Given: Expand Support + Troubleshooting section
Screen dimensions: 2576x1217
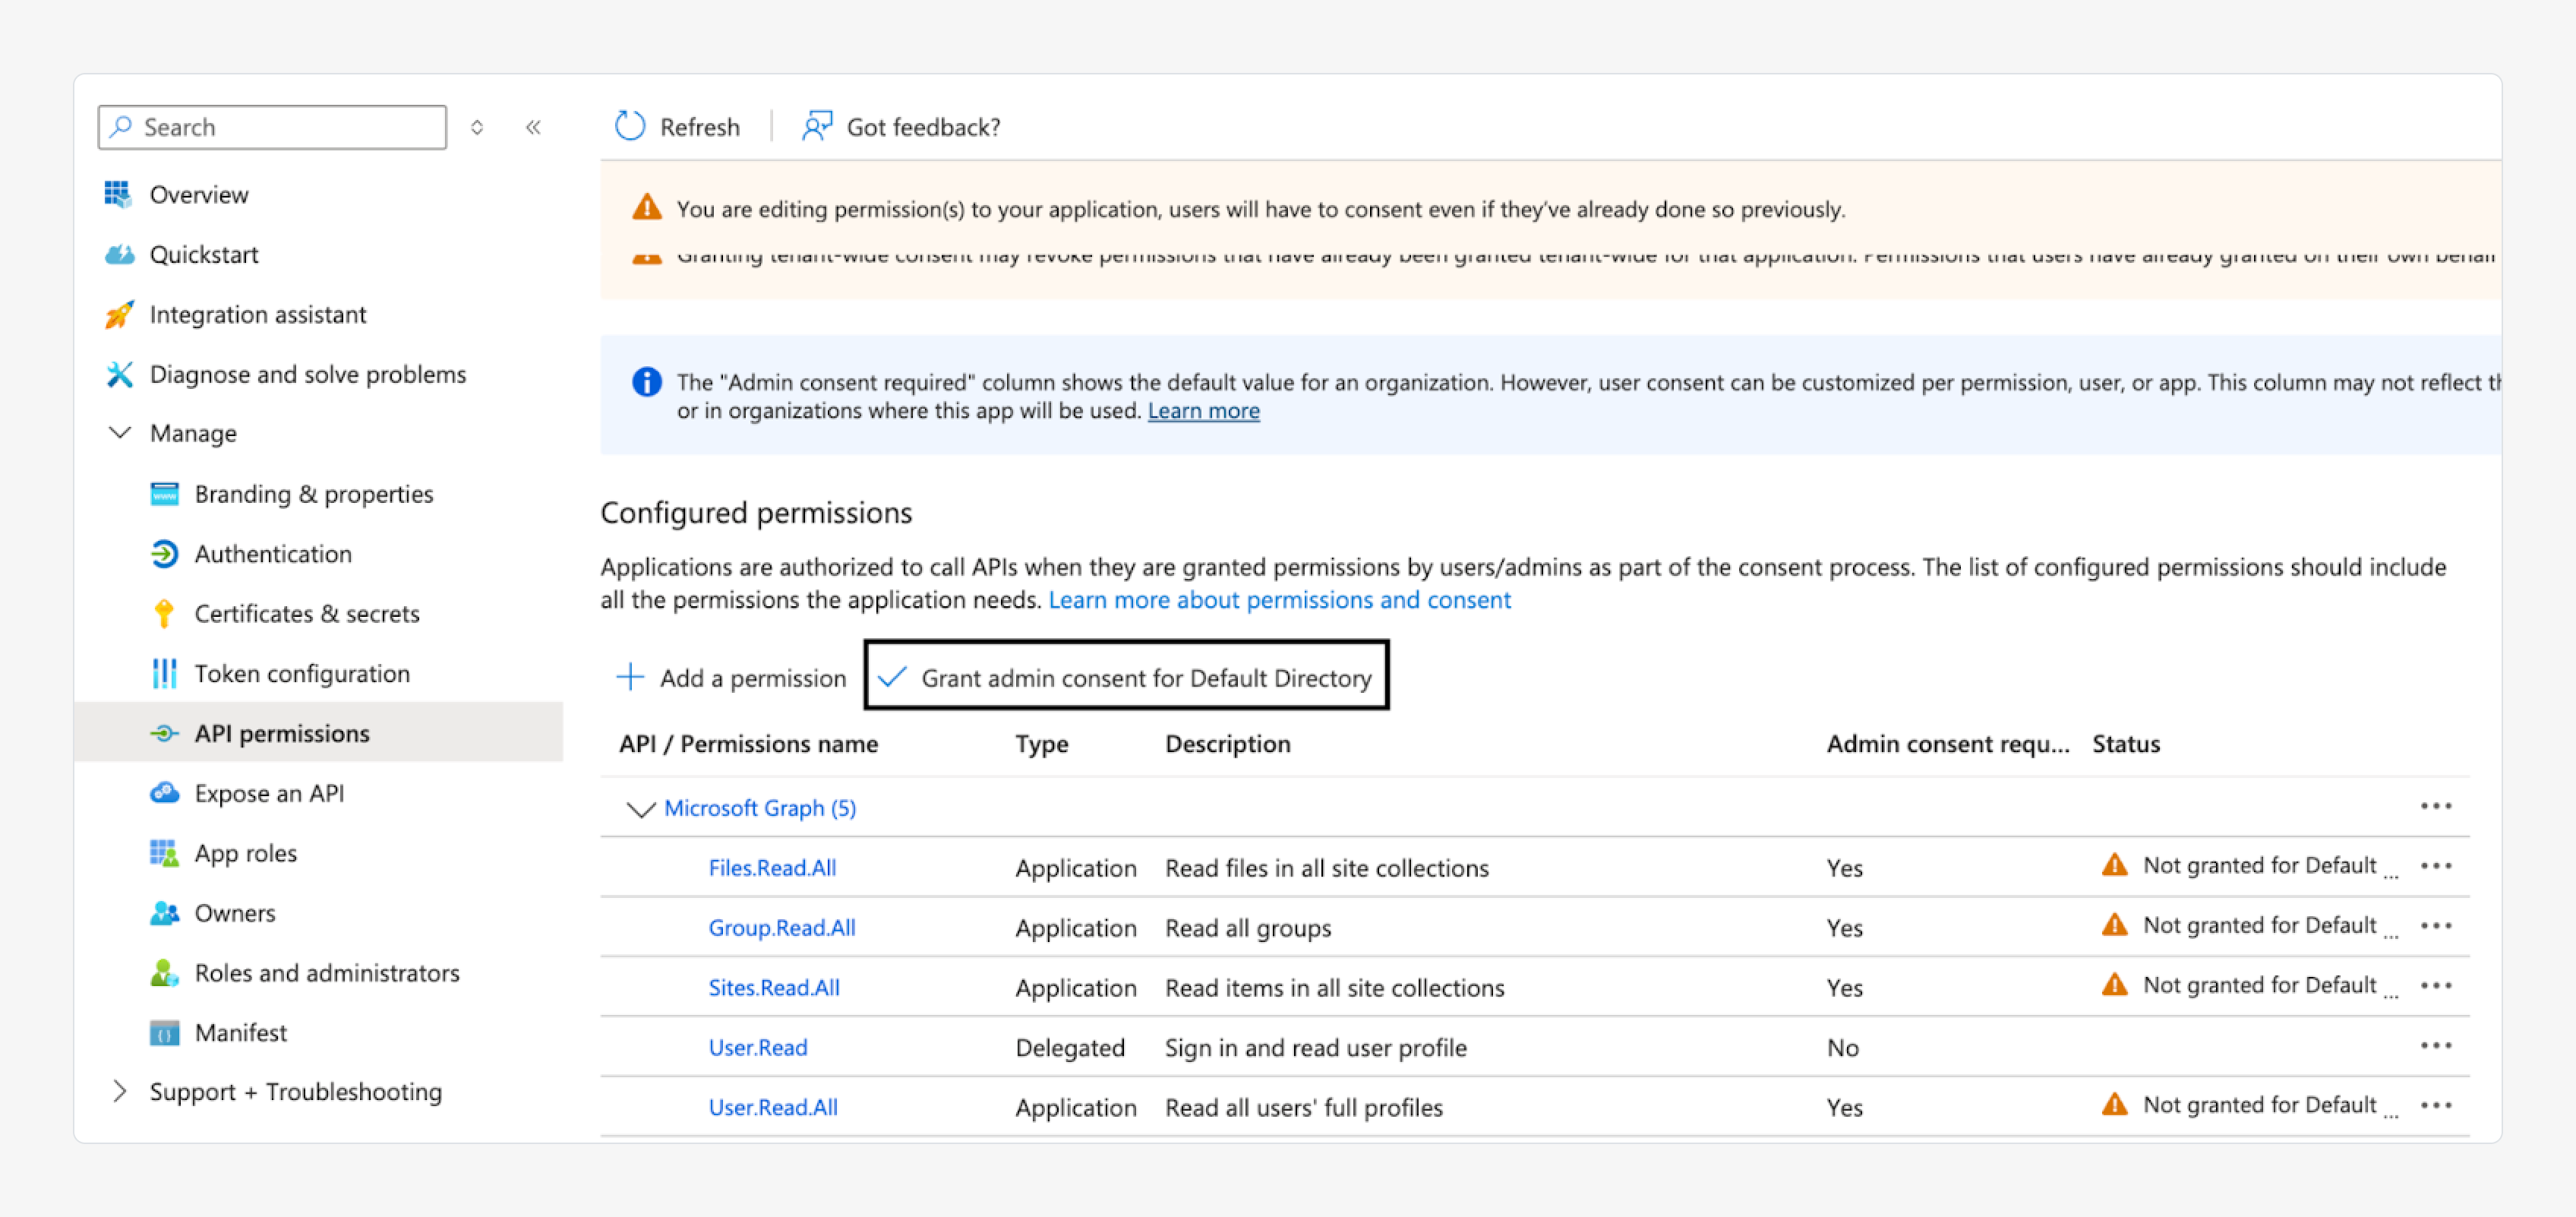Looking at the screenshot, I should tap(119, 1091).
